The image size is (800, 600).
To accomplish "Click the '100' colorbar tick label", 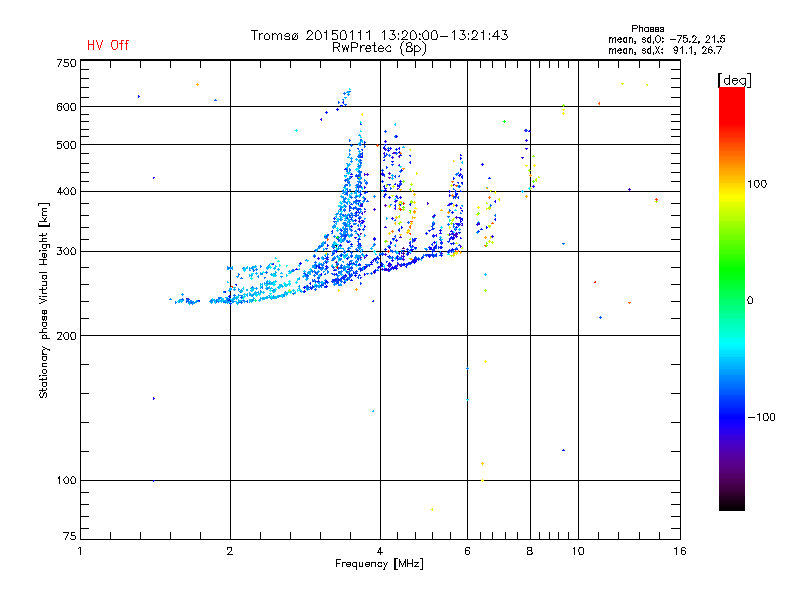I will click(x=757, y=184).
